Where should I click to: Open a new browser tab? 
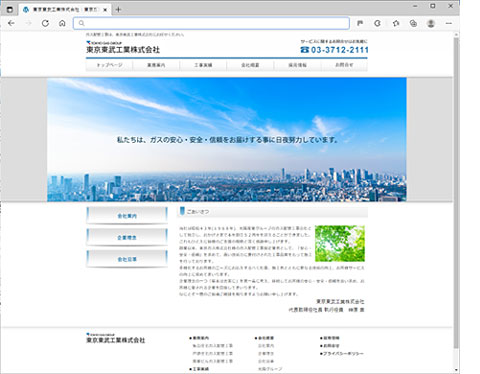[x=118, y=10]
